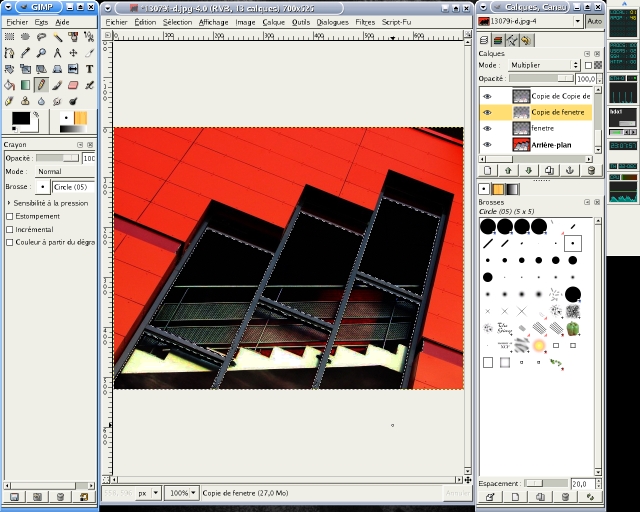The height and width of the screenshot is (512, 640).
Task: Select the Free Select lasso tool
Action: click(x=41, y=37)
